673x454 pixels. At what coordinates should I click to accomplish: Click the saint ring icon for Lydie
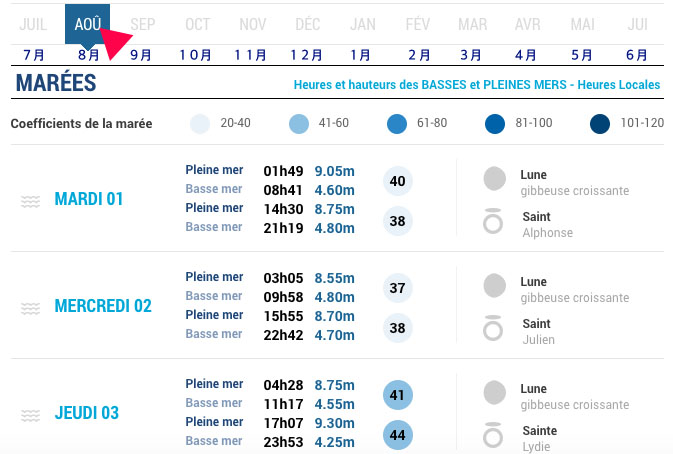(493, 436)
